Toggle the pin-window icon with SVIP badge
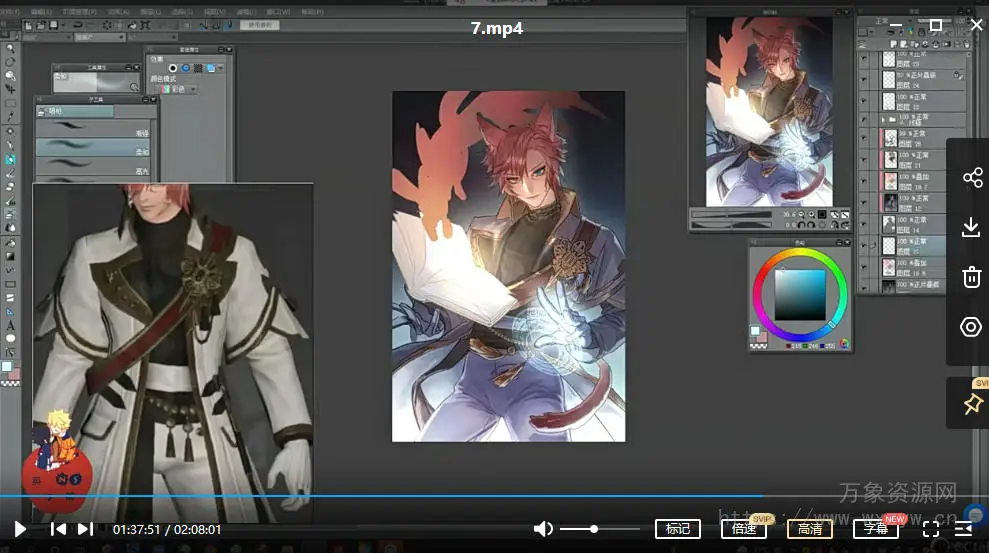 [971, 403]
